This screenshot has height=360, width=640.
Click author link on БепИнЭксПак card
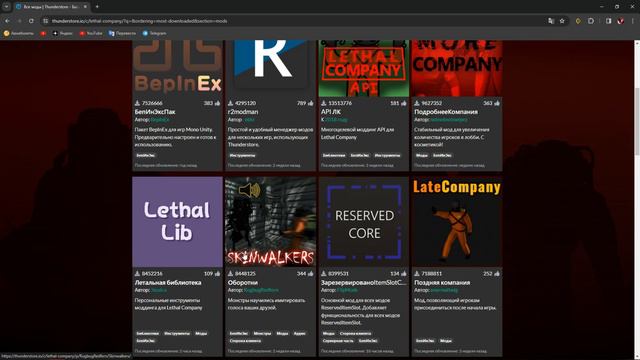click(x=160, y=120)
